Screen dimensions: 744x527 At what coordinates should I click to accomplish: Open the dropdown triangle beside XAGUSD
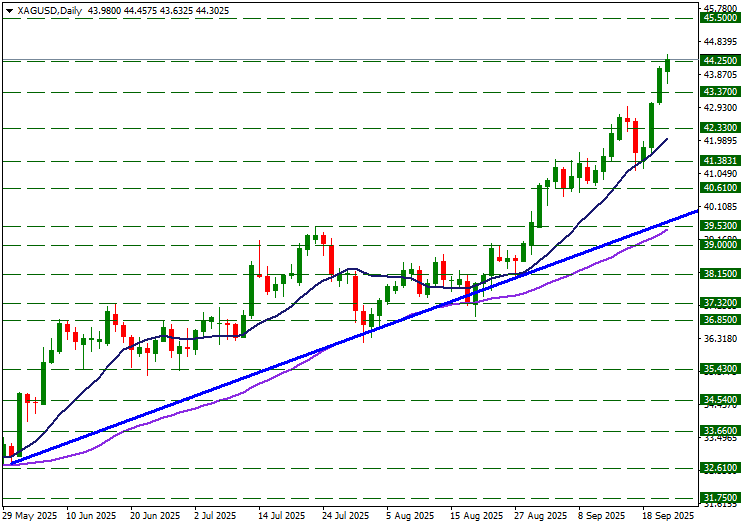point(9,10)
